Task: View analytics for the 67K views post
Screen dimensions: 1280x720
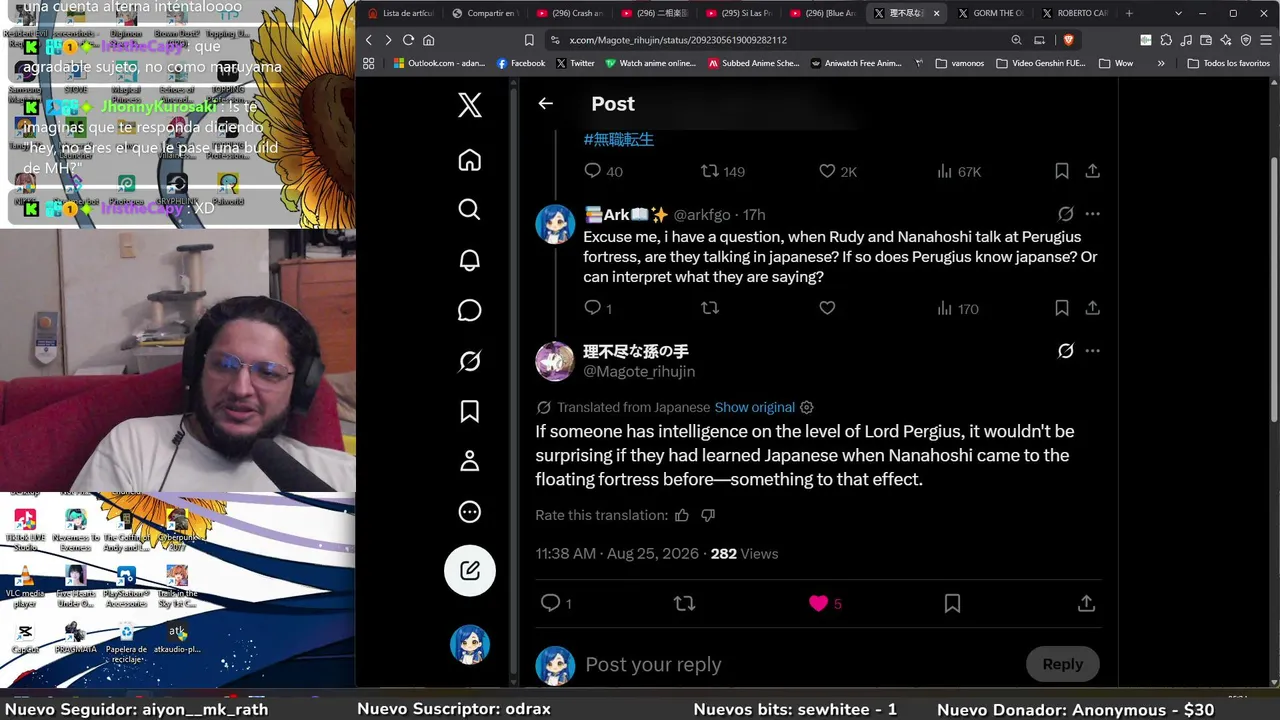Action: pos(958,171)
